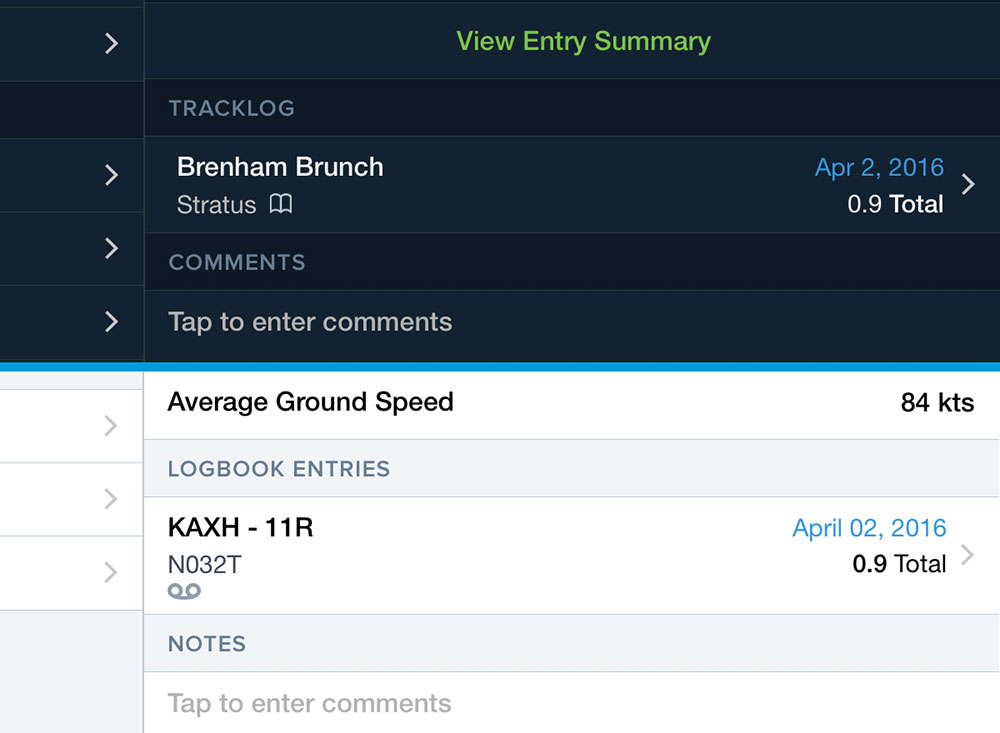Open View Entry Summary

point(583,41)
